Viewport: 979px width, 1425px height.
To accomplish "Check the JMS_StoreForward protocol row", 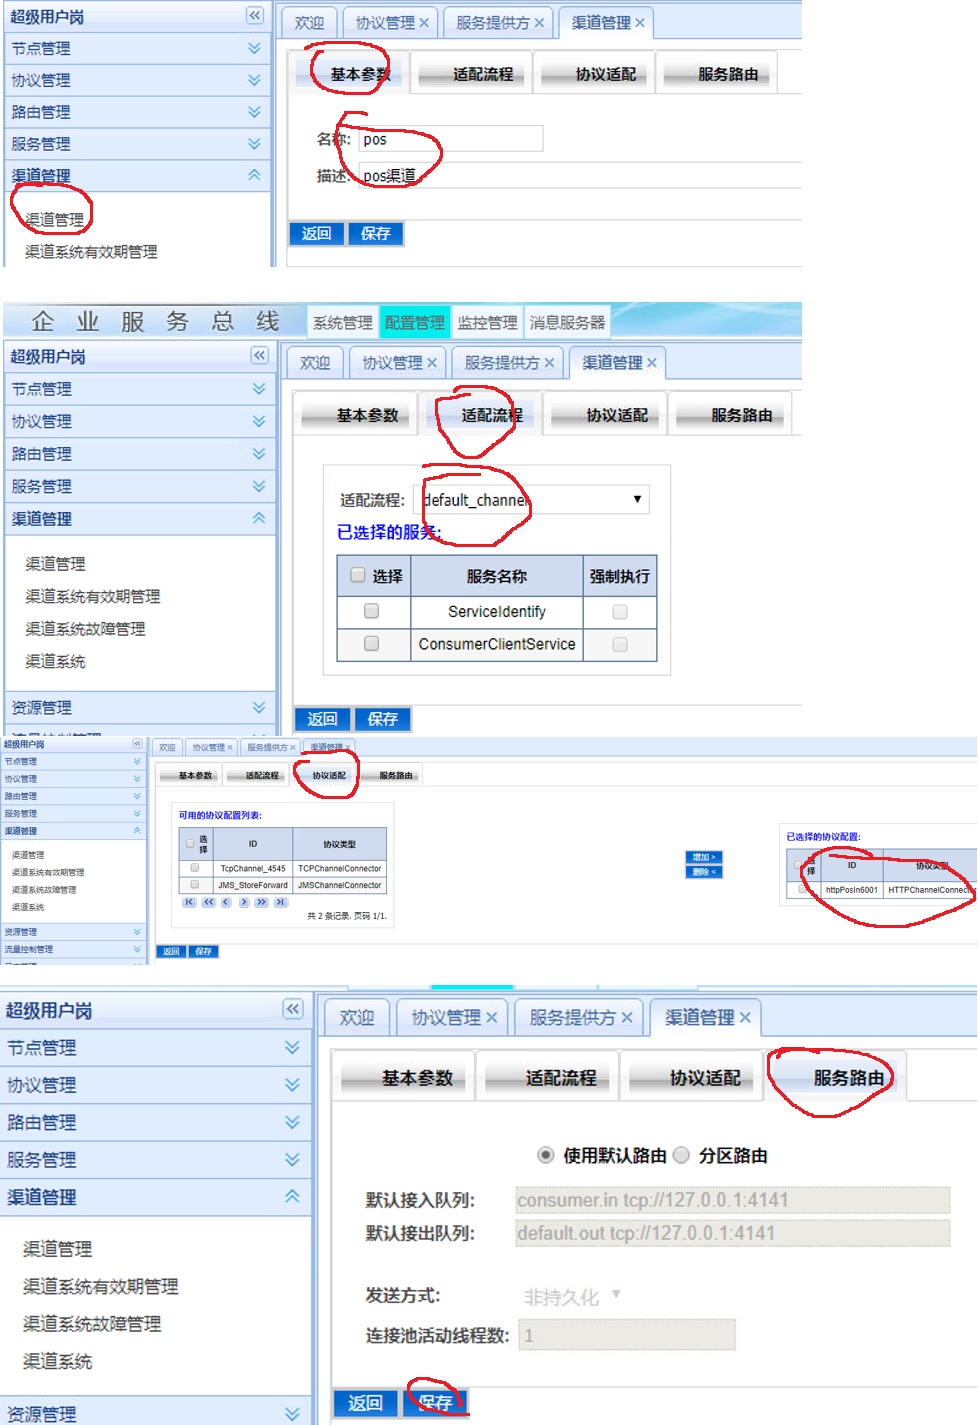I will pyautogui.click(x=194, y=884).
